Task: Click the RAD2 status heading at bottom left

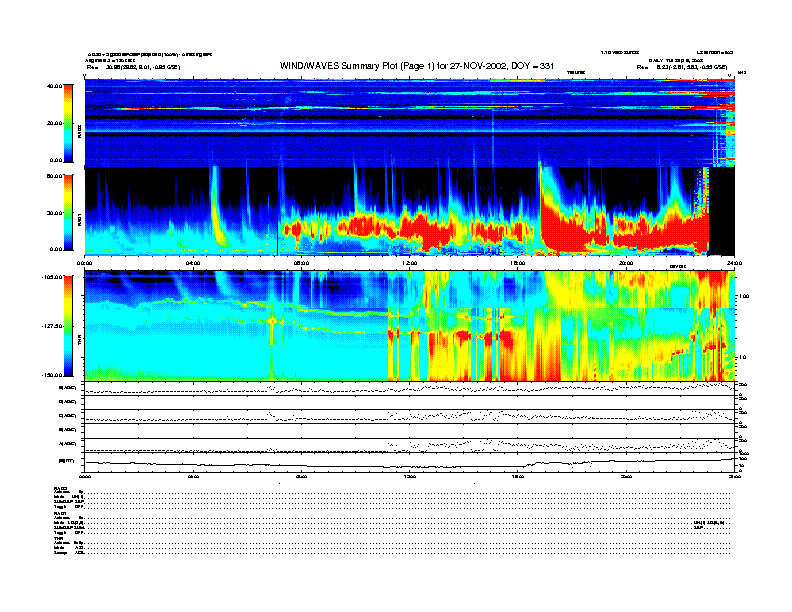Action: [61, 486]
